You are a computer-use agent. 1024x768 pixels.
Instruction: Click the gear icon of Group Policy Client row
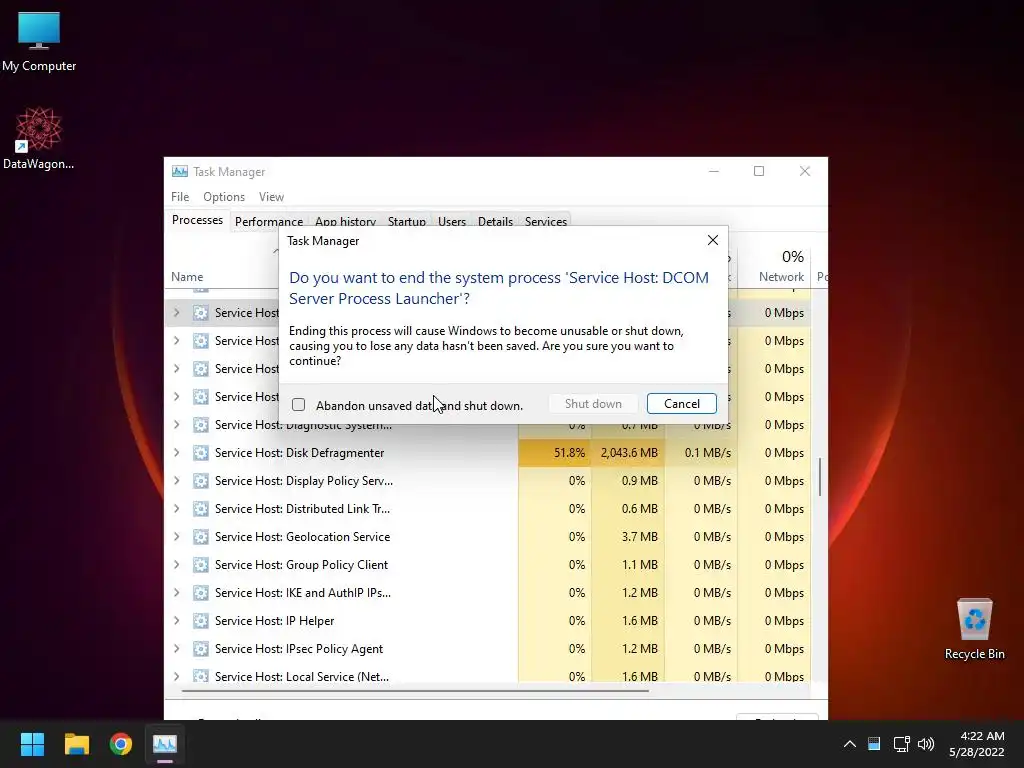200,565
